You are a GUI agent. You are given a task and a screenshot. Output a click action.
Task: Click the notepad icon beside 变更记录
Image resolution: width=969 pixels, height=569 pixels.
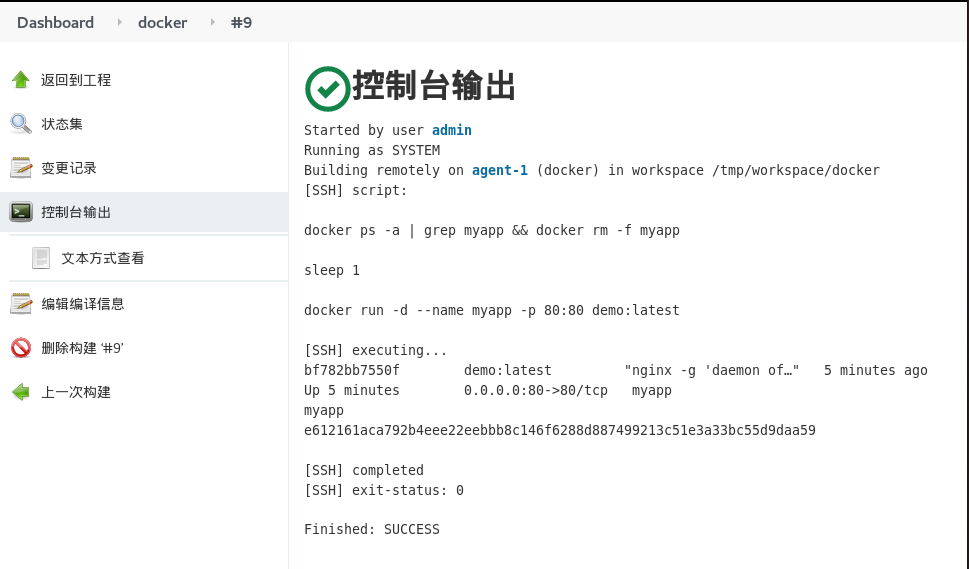click(x=21, y=168)
